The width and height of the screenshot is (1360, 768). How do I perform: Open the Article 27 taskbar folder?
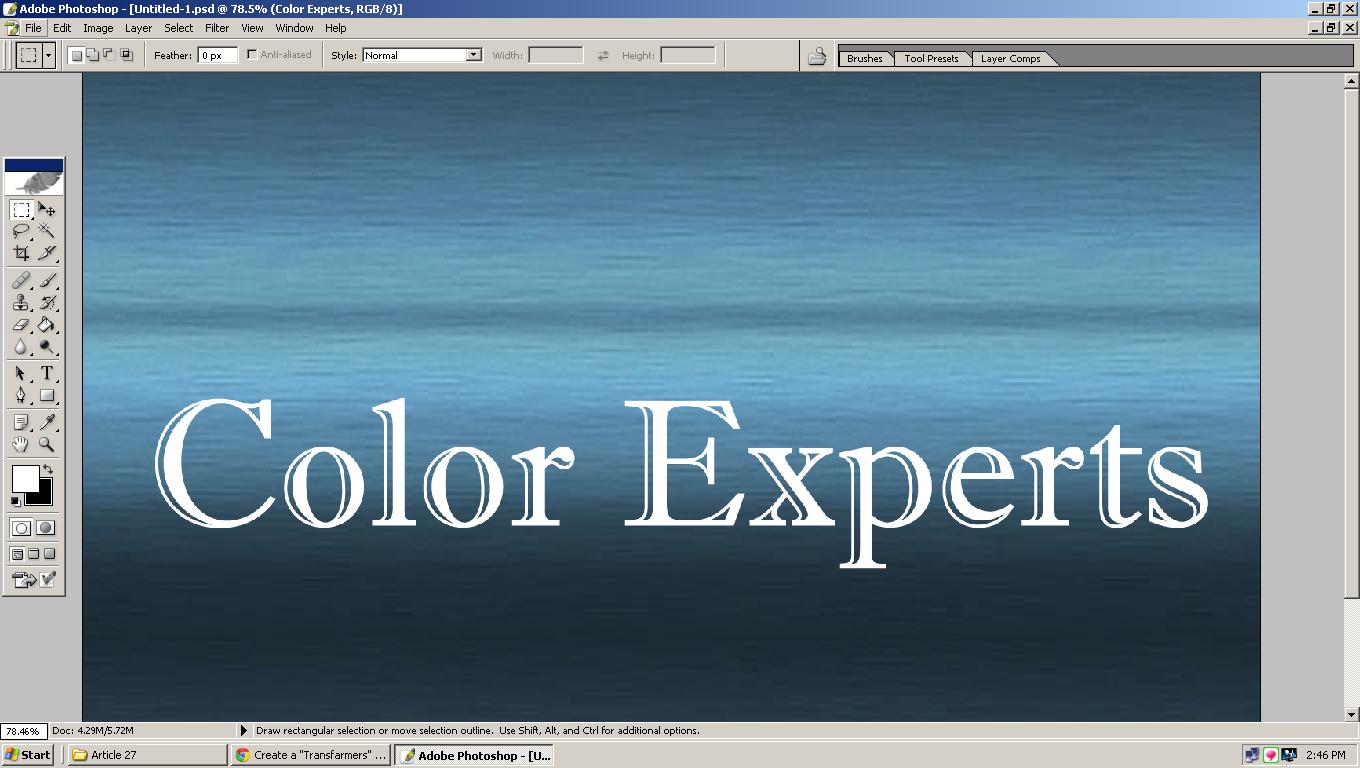(x=145, y=755)
